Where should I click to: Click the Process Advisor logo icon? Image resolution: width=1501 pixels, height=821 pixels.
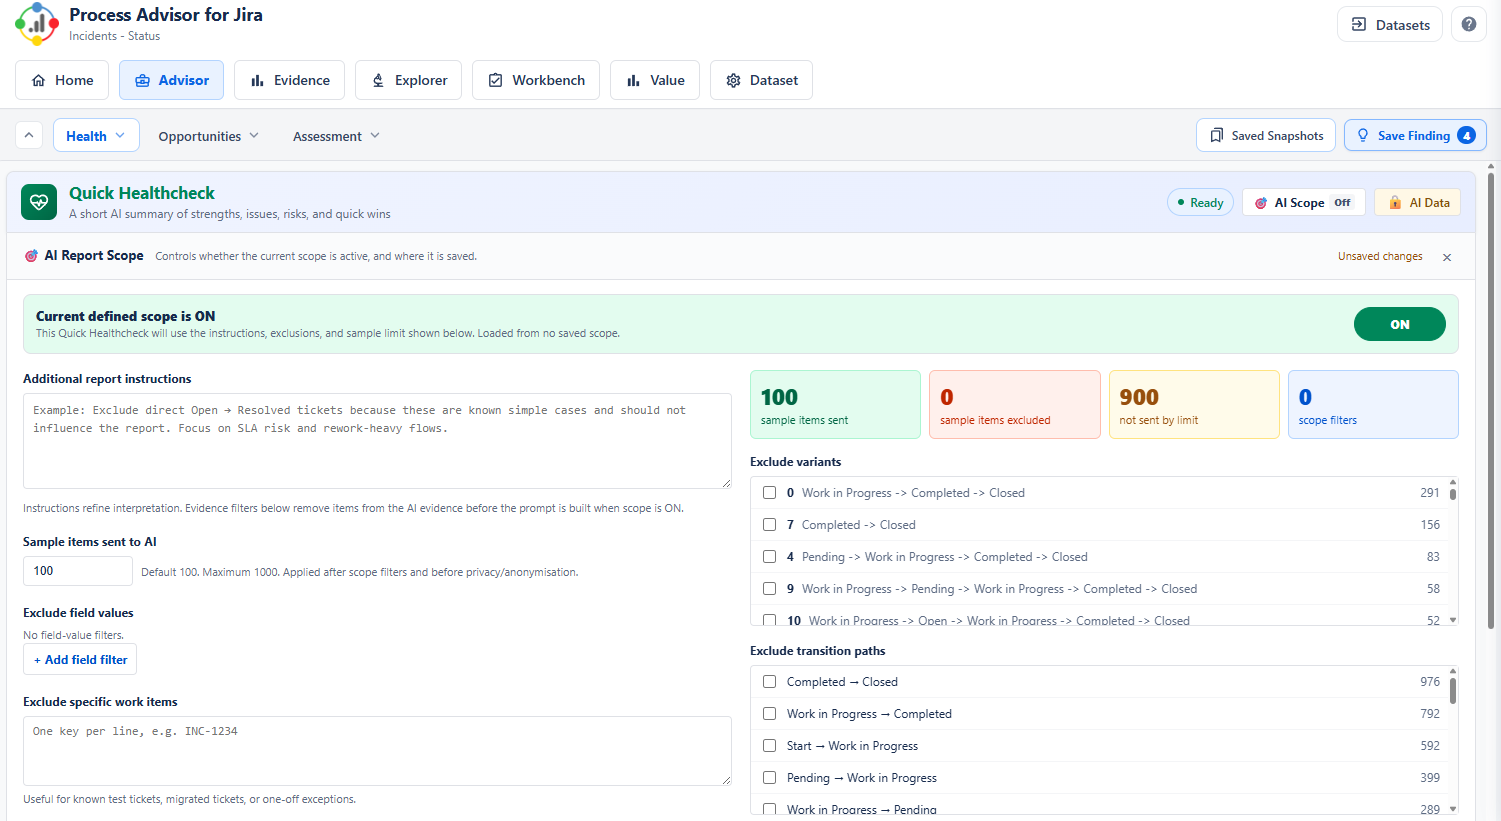(x=37, y=24)
